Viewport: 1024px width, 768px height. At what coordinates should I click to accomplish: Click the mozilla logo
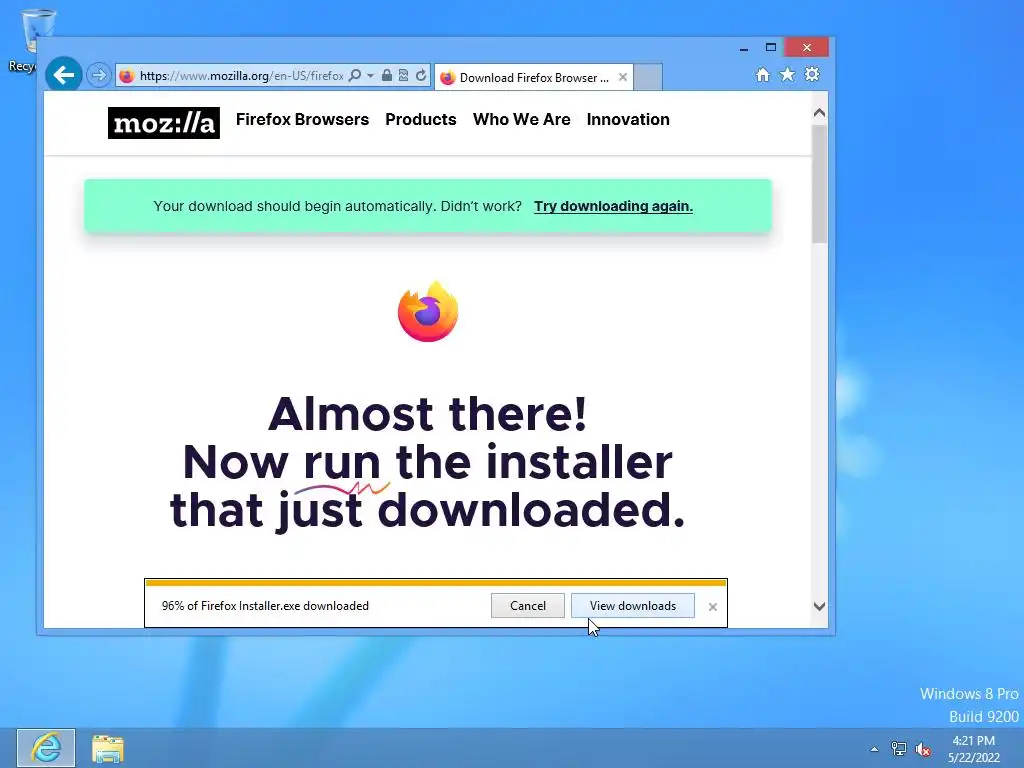pos(164,123)
